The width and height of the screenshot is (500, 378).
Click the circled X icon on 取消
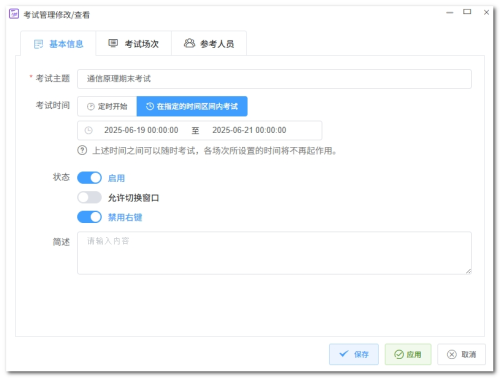click(x=452, y=354)
